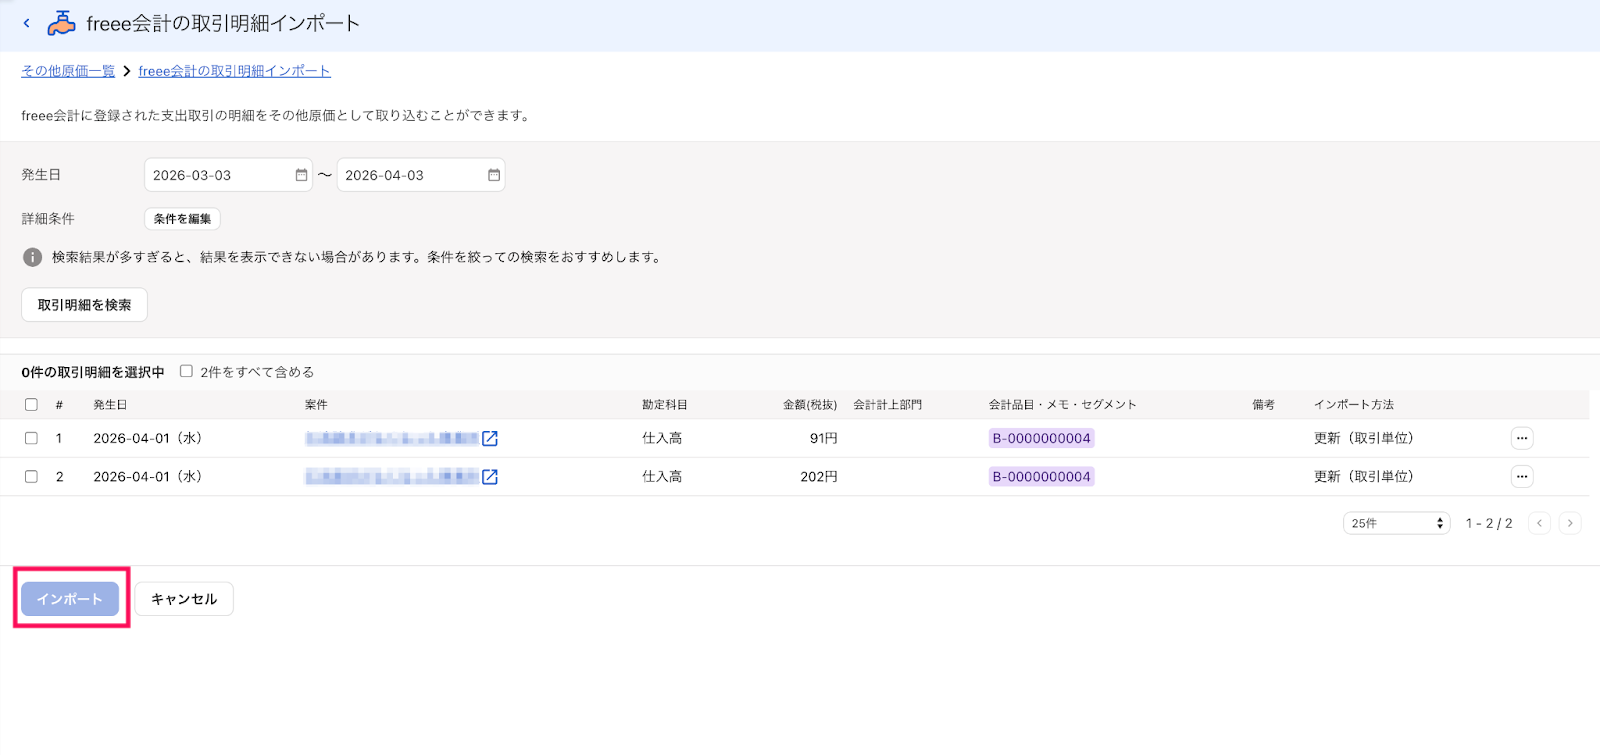
Task: Open the 25件 page size dropdown
Action: 1396,523
